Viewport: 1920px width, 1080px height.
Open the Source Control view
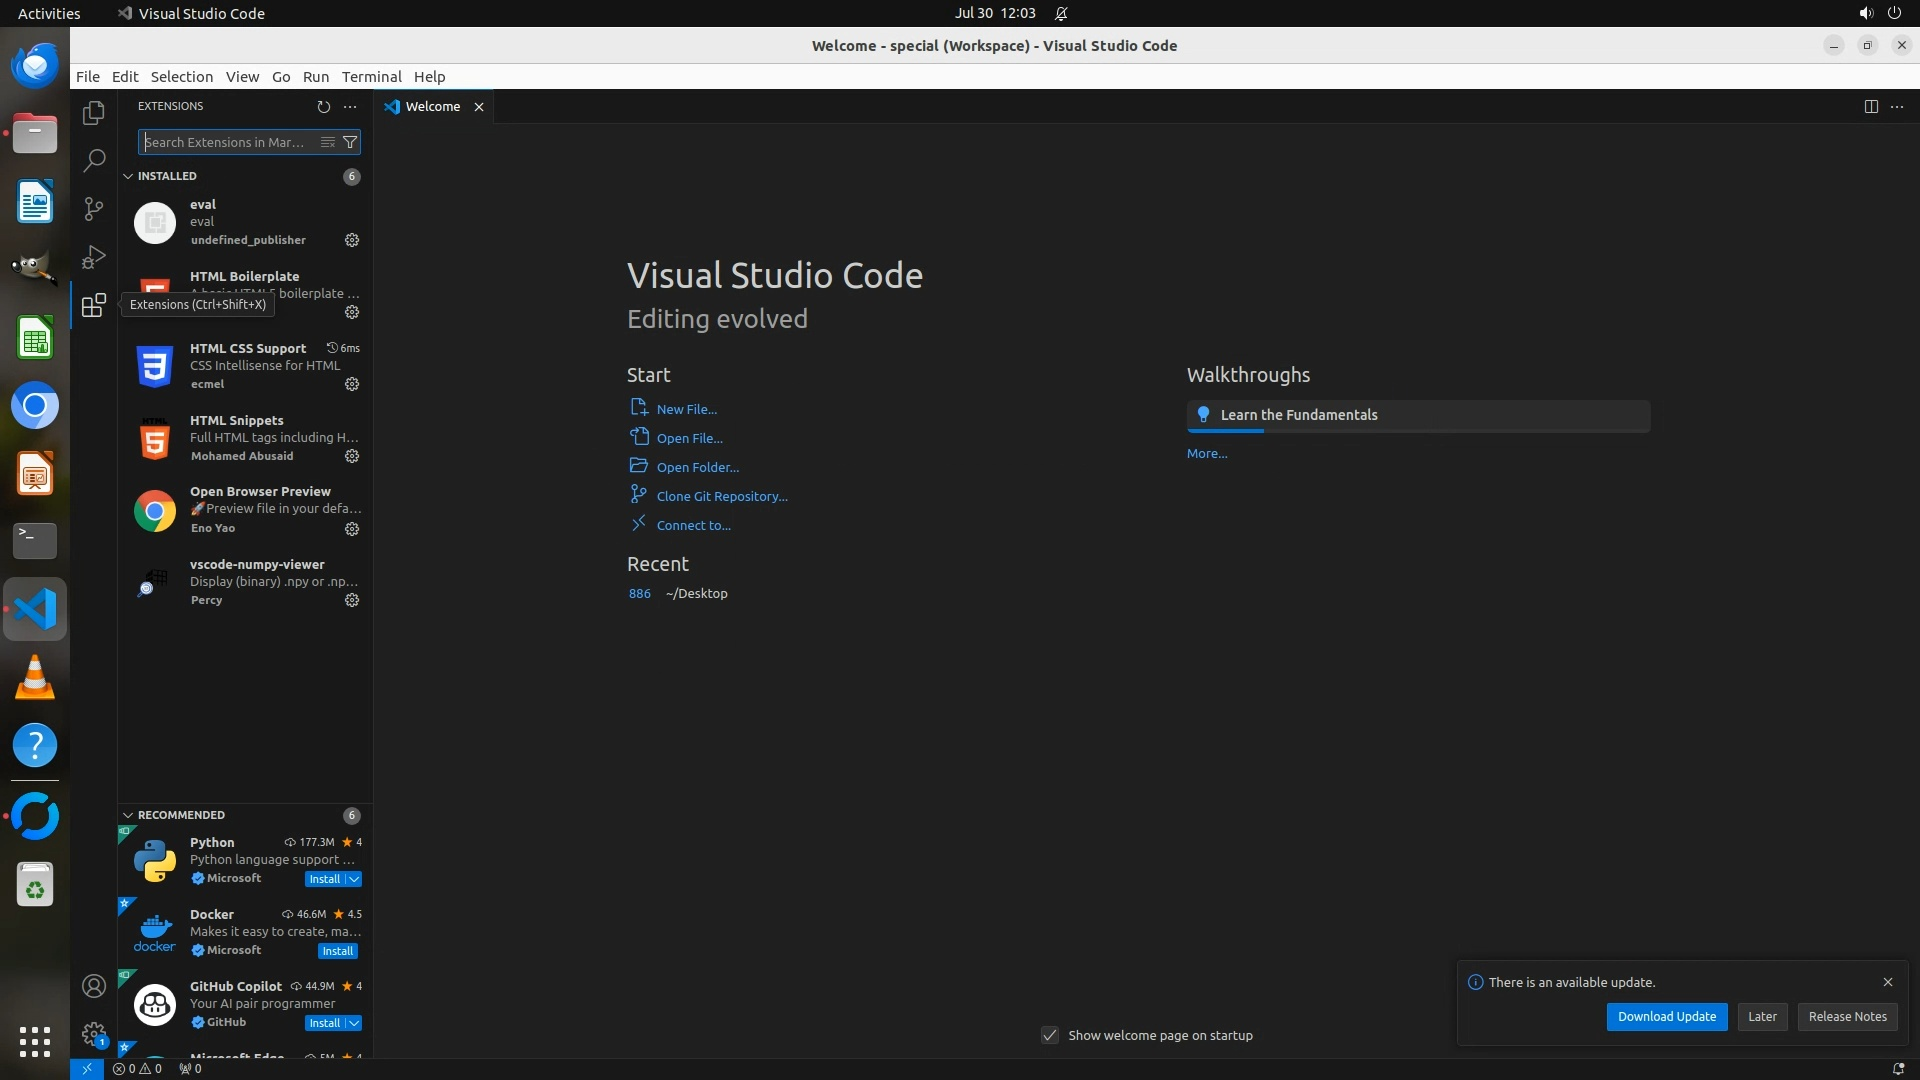(x=93, y=208)
